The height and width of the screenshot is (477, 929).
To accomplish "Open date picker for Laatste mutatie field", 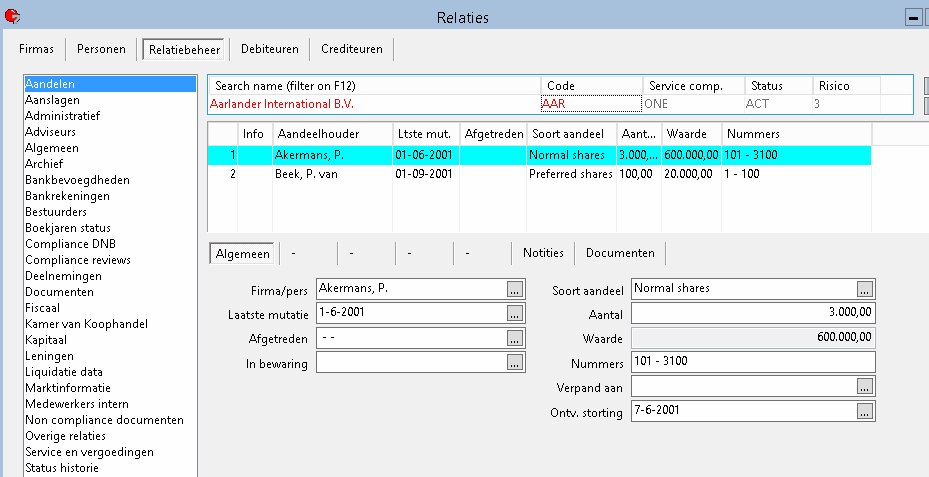I will click(x=514, y=313).
